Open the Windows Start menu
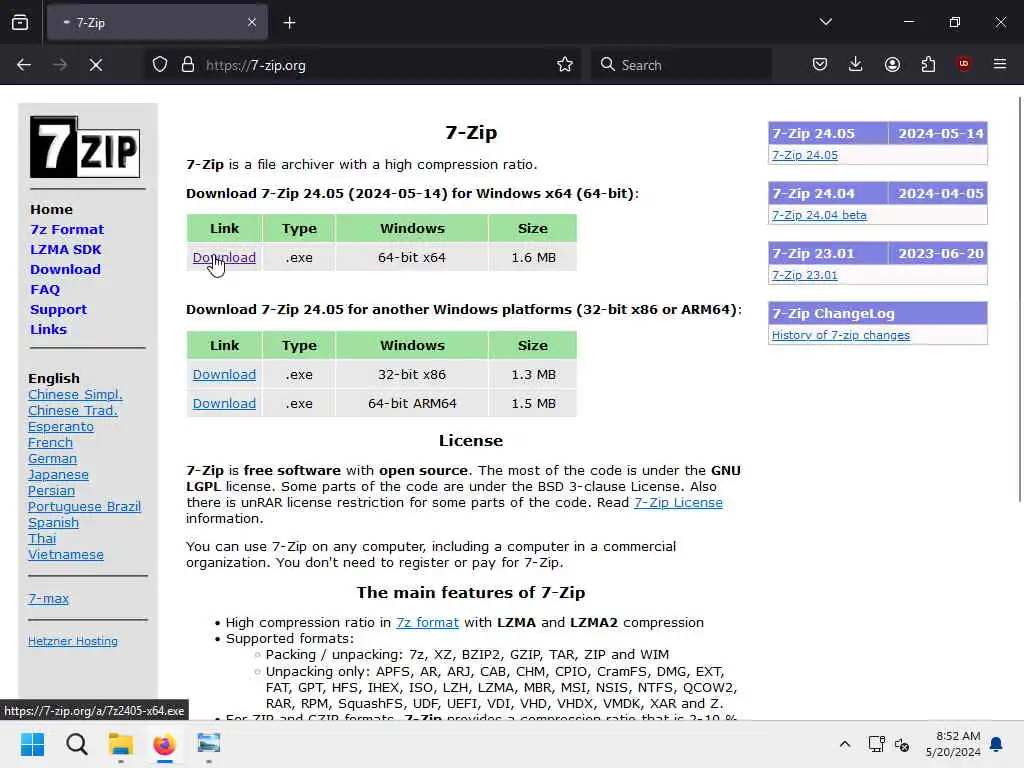This screenshot has width=1024, height=768. tap(32, 744)
